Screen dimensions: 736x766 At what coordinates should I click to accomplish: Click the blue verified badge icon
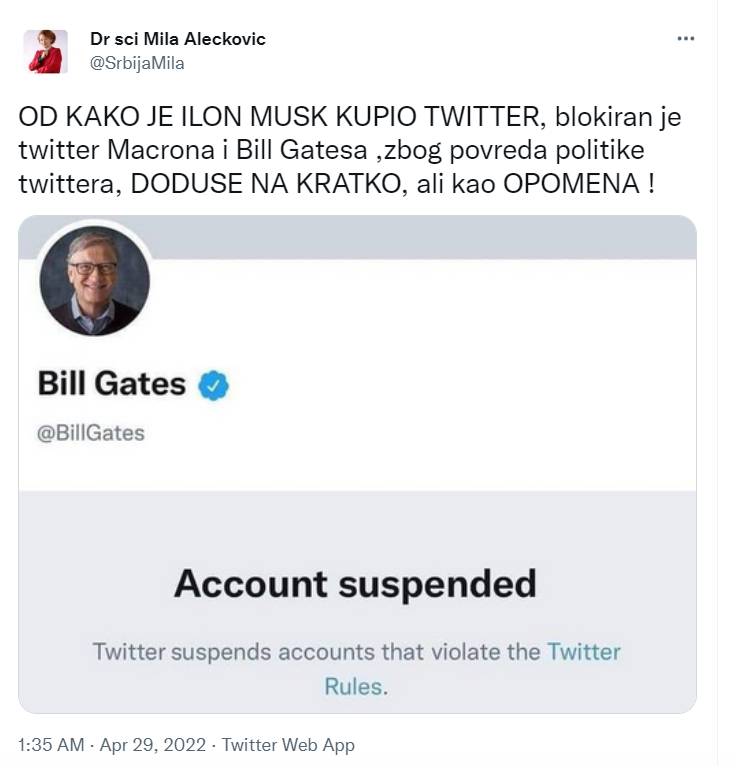pos(213,385)
